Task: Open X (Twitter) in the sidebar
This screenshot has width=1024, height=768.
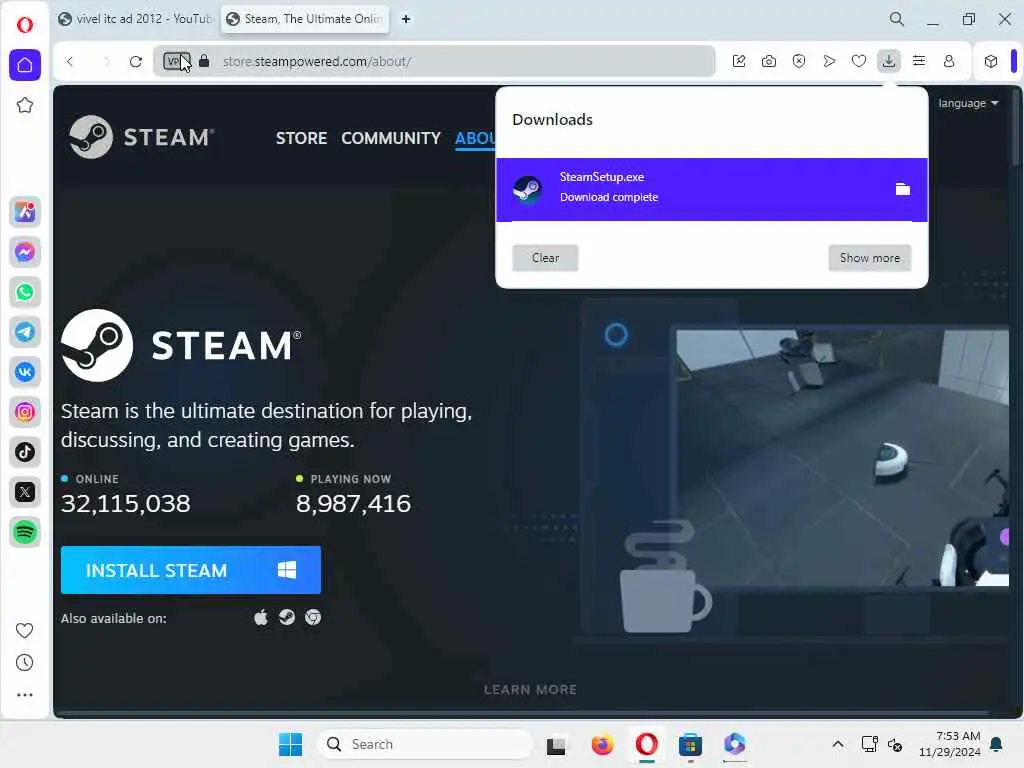Action: coord(25,492)
